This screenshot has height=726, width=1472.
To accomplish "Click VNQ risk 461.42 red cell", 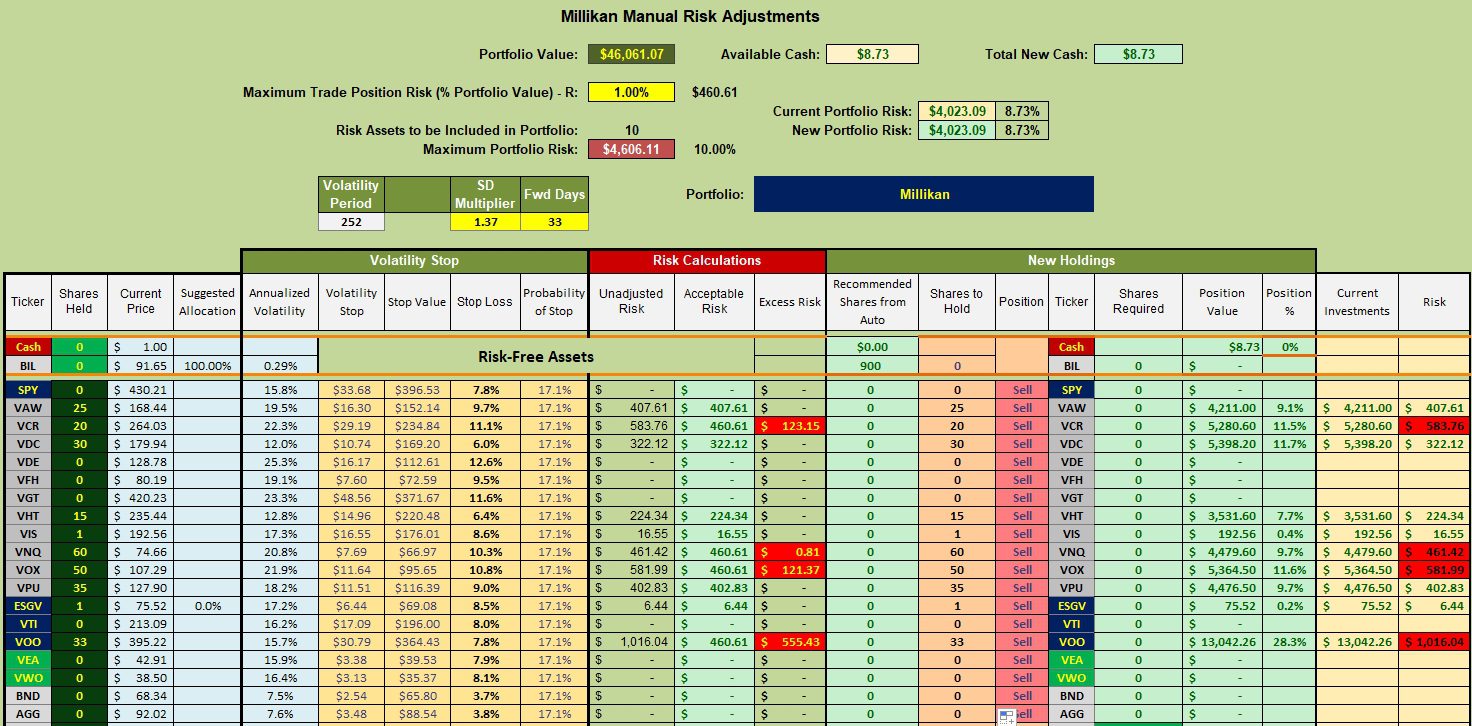I will tap(1434, 551).
